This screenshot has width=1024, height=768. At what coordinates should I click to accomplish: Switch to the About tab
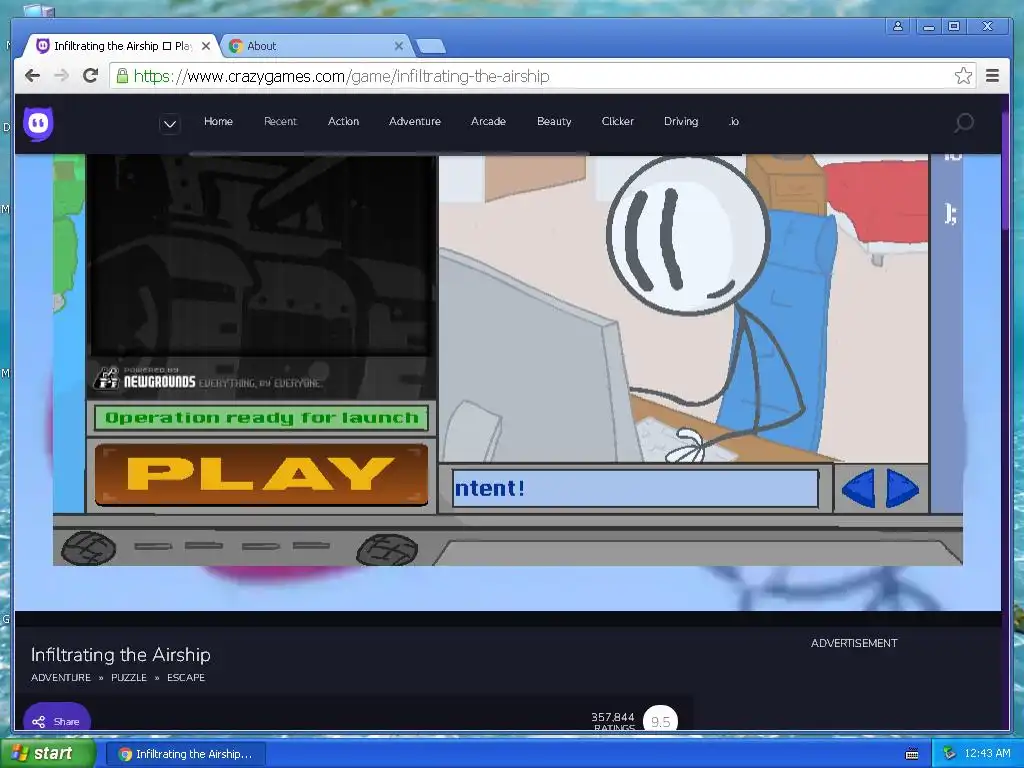(x=317, y=46)
